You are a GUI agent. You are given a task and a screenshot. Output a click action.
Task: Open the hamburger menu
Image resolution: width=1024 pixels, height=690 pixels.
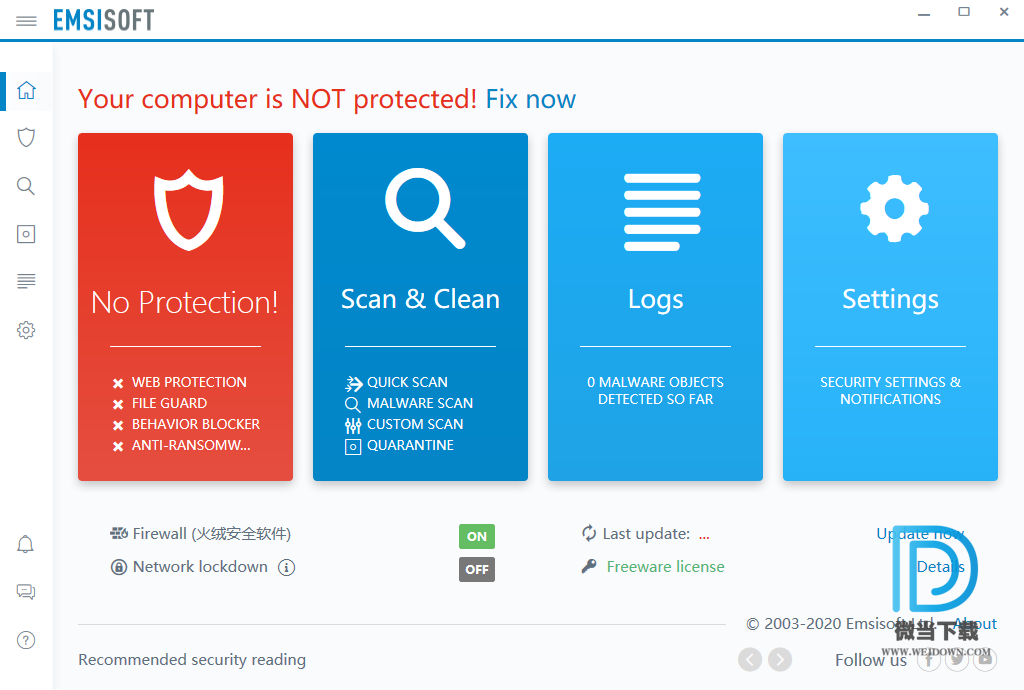pos(26,22)
